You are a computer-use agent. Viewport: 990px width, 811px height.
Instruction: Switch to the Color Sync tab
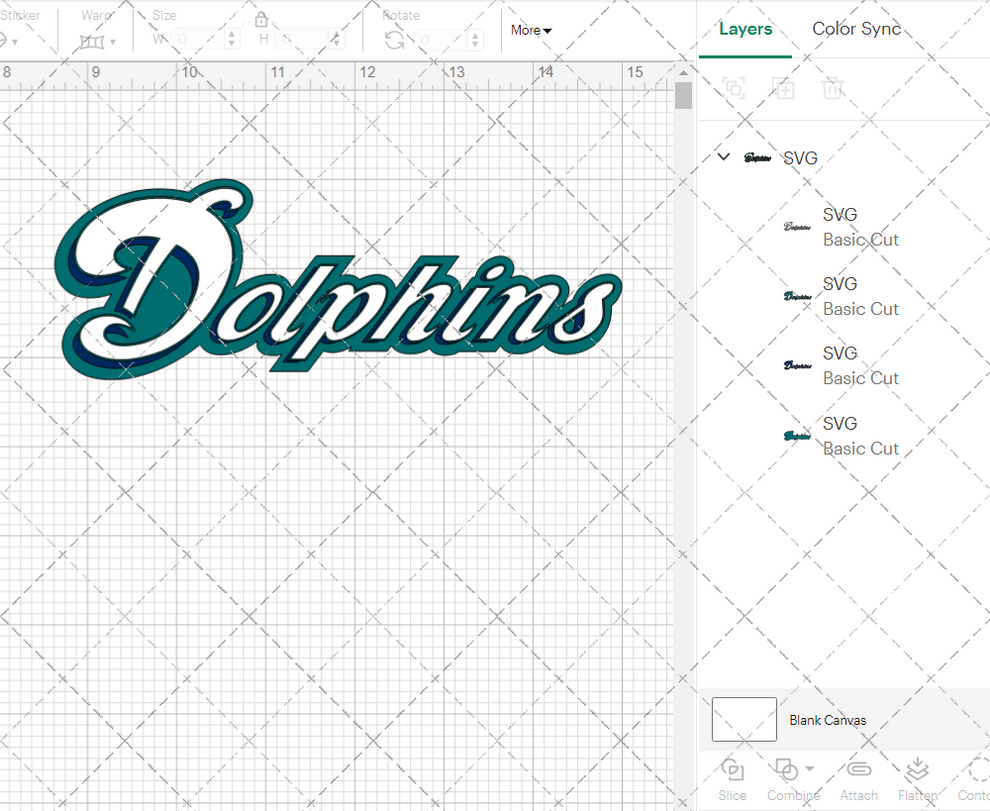pyautogui.click(x=856, y=29)
